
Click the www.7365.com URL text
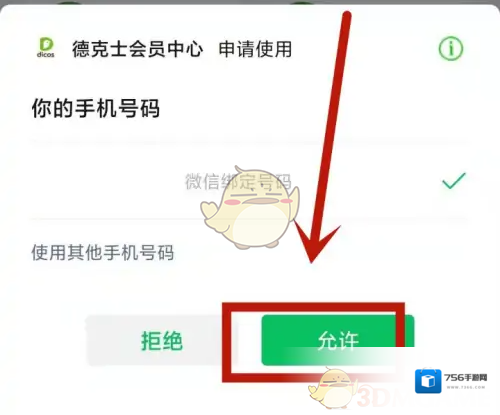click(x=466, y=387)
